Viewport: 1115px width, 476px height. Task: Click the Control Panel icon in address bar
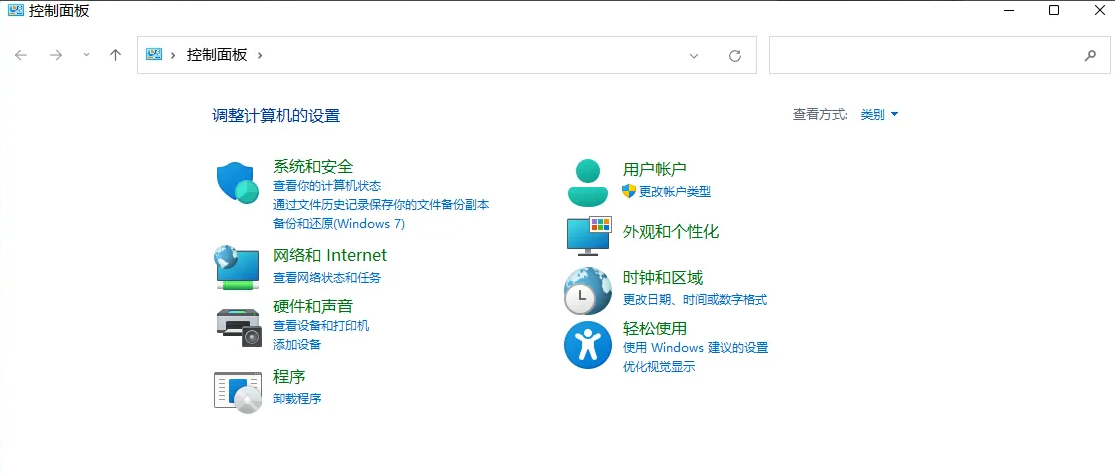tap(154, 54)
